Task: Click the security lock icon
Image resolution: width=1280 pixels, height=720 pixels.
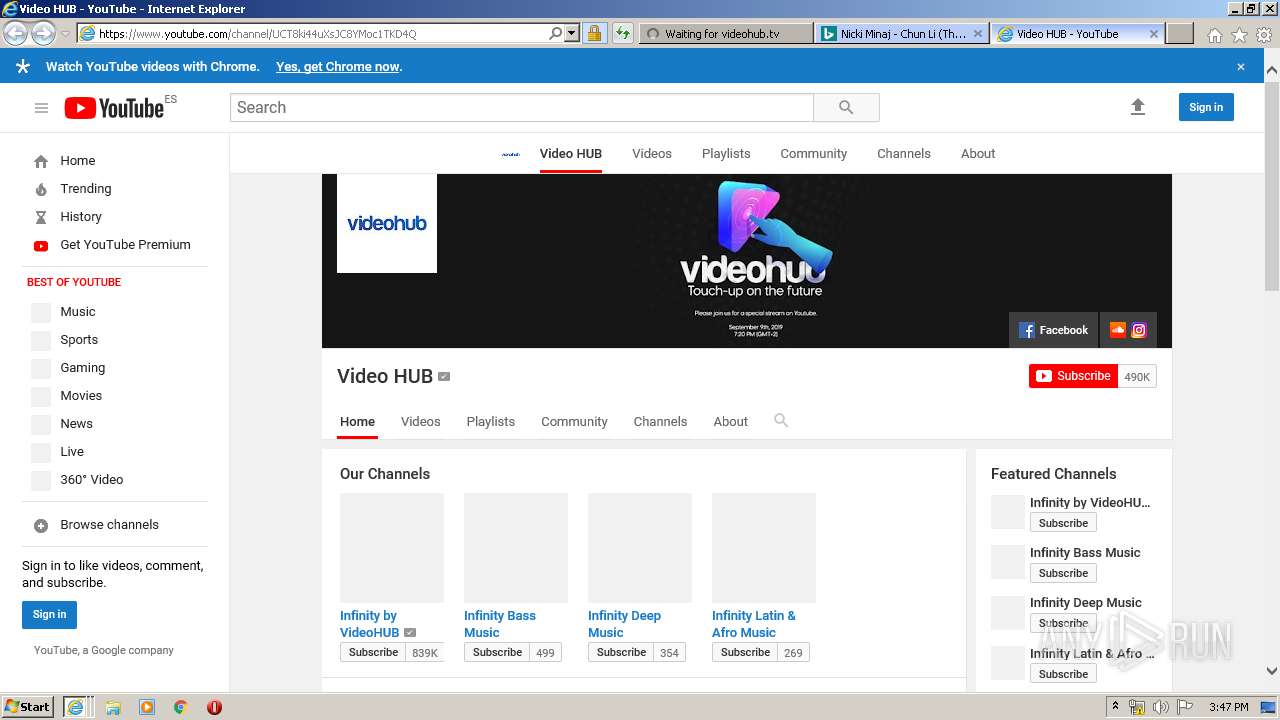Action: point(594,33)
